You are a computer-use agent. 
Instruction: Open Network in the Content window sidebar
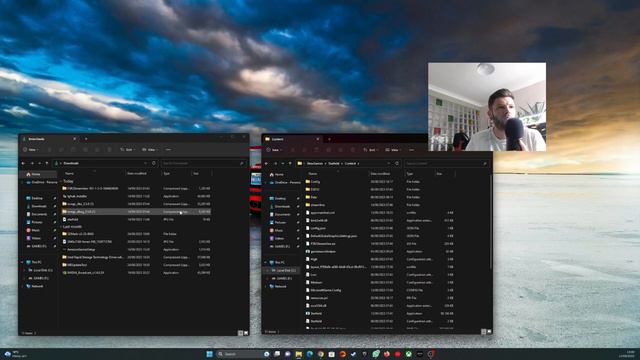[278, 287]
